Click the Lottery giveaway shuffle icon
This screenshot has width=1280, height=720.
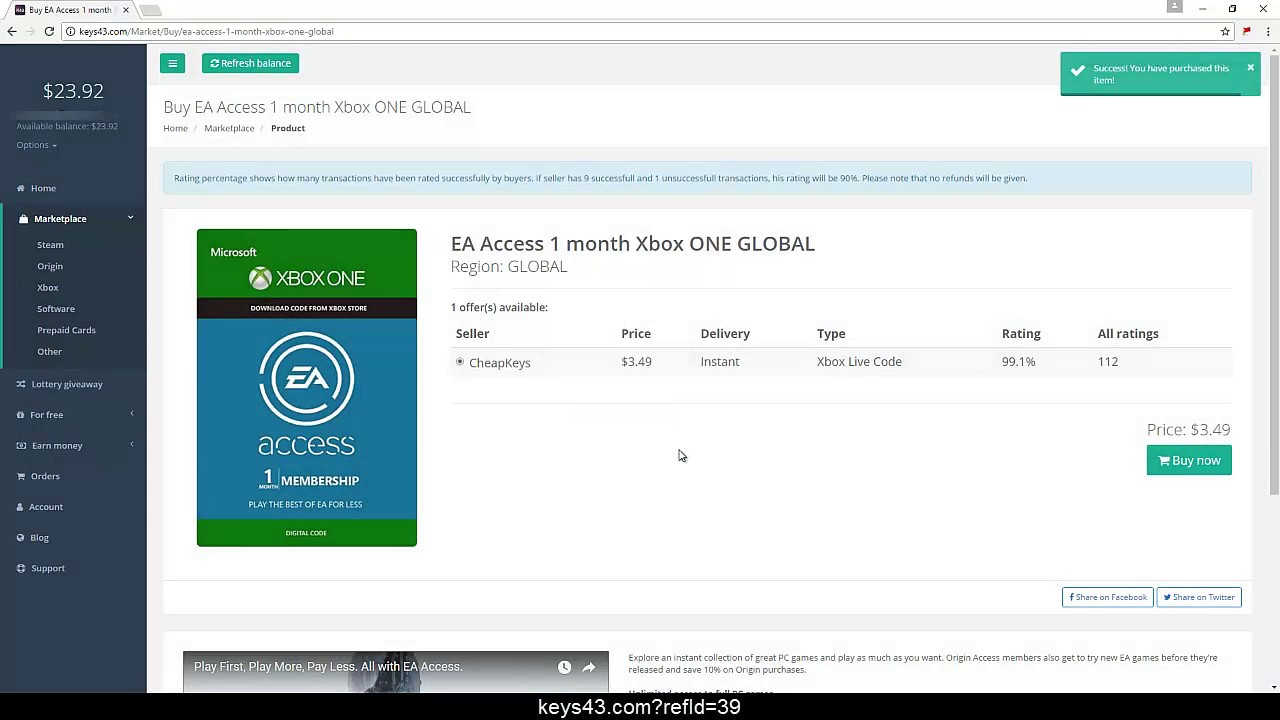[21, 384]
